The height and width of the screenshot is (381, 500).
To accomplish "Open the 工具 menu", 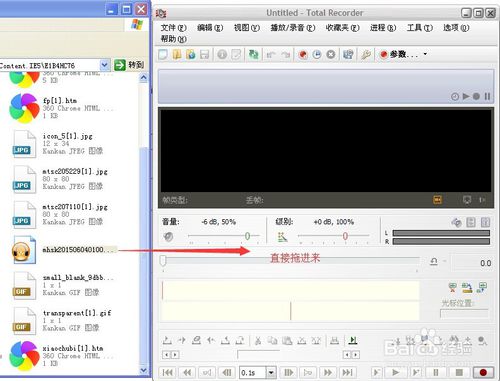I will [x=419, y=28].
